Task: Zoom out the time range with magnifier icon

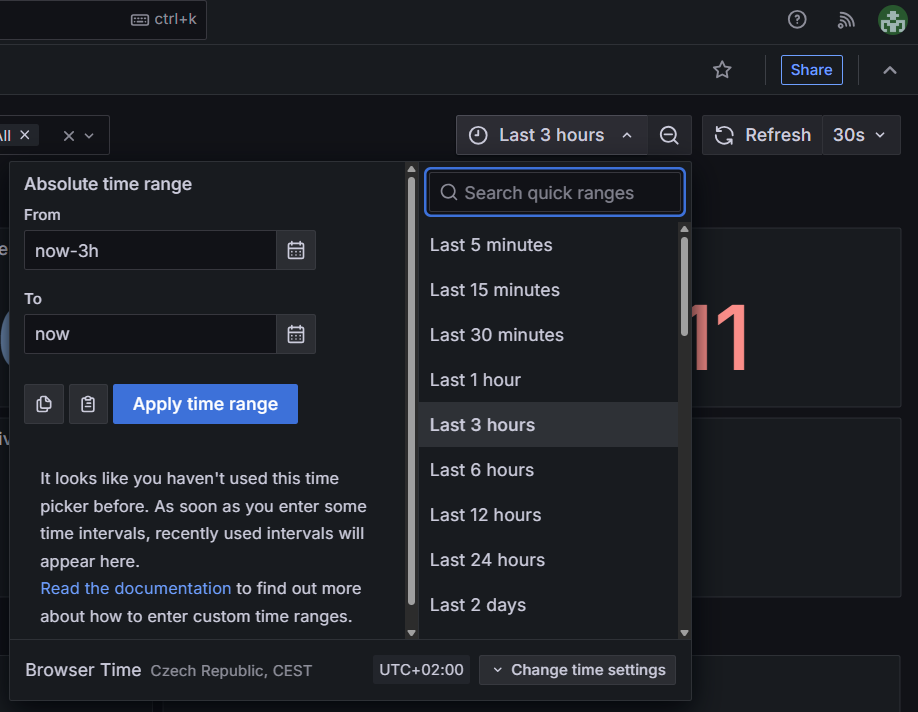Action: click(669, 134)
